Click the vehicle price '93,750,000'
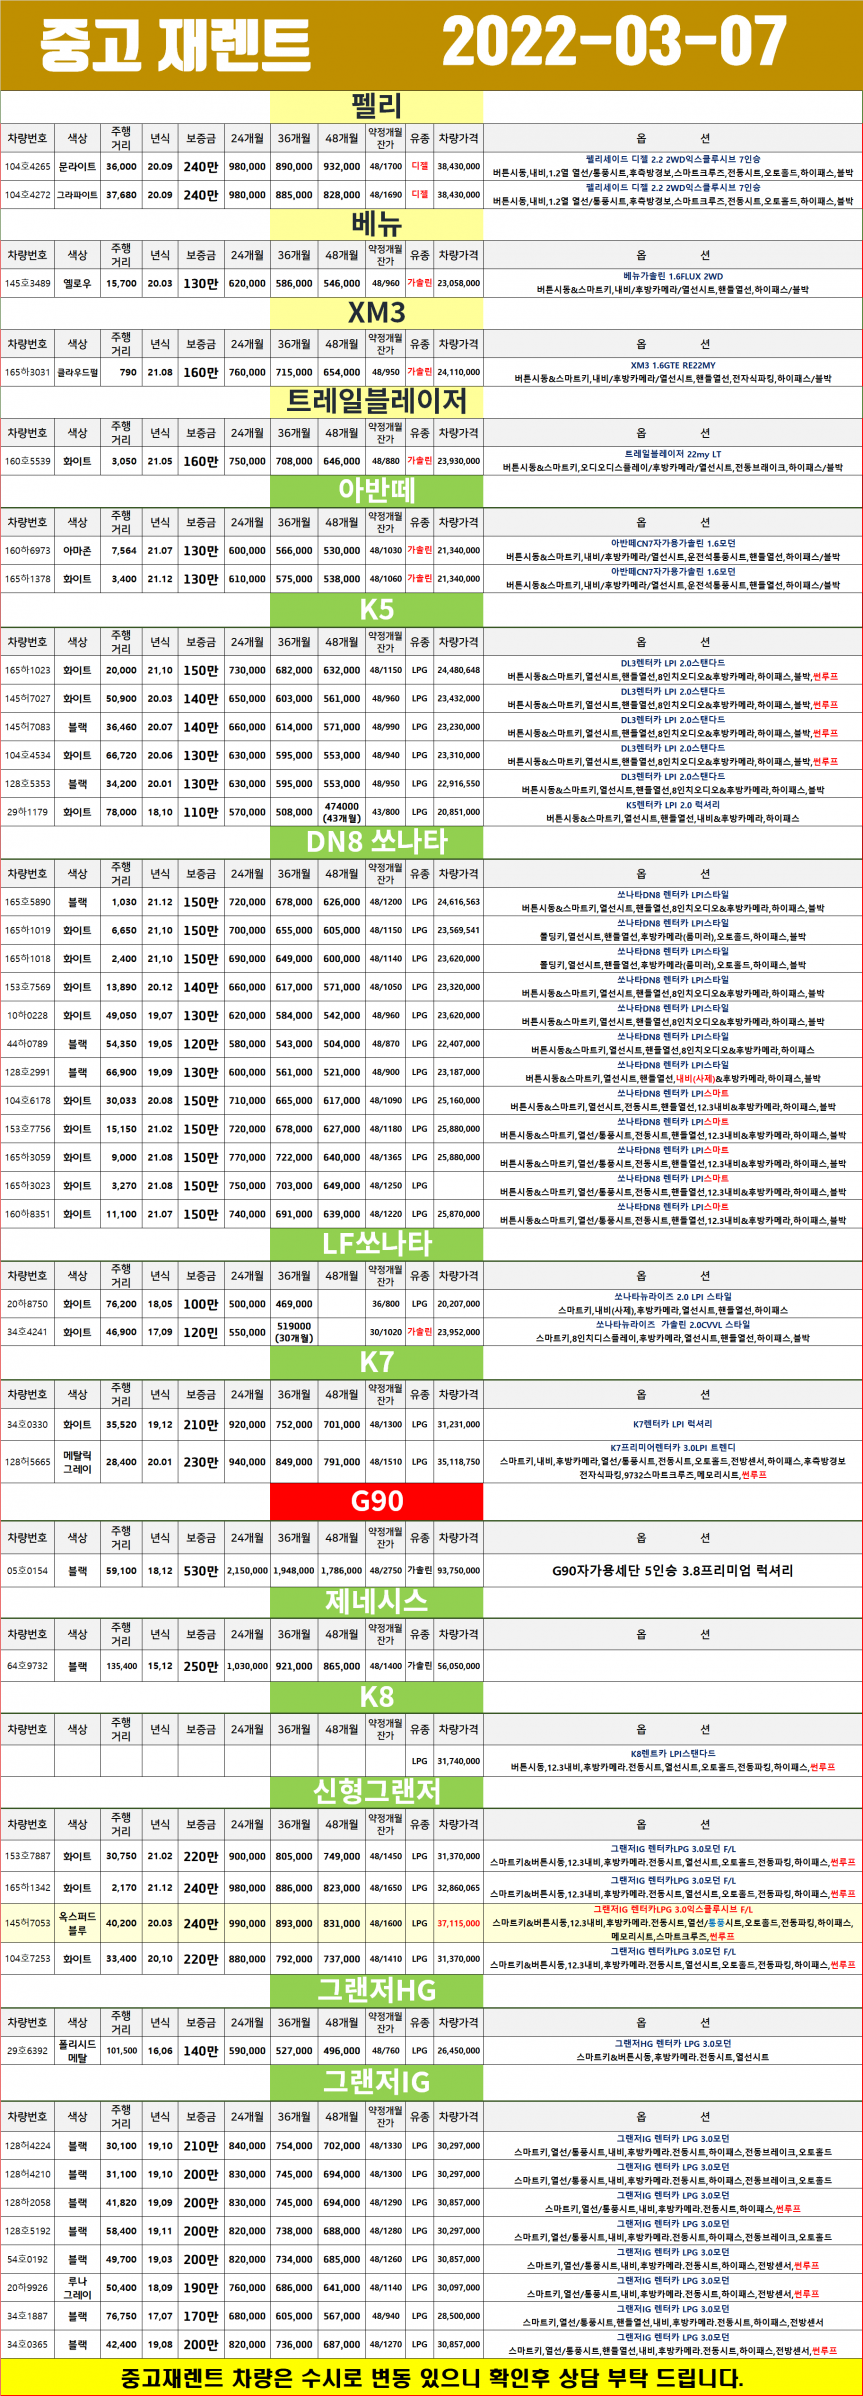The image size is (863, 2396). pyautogui.click(x=458, y=1571)
